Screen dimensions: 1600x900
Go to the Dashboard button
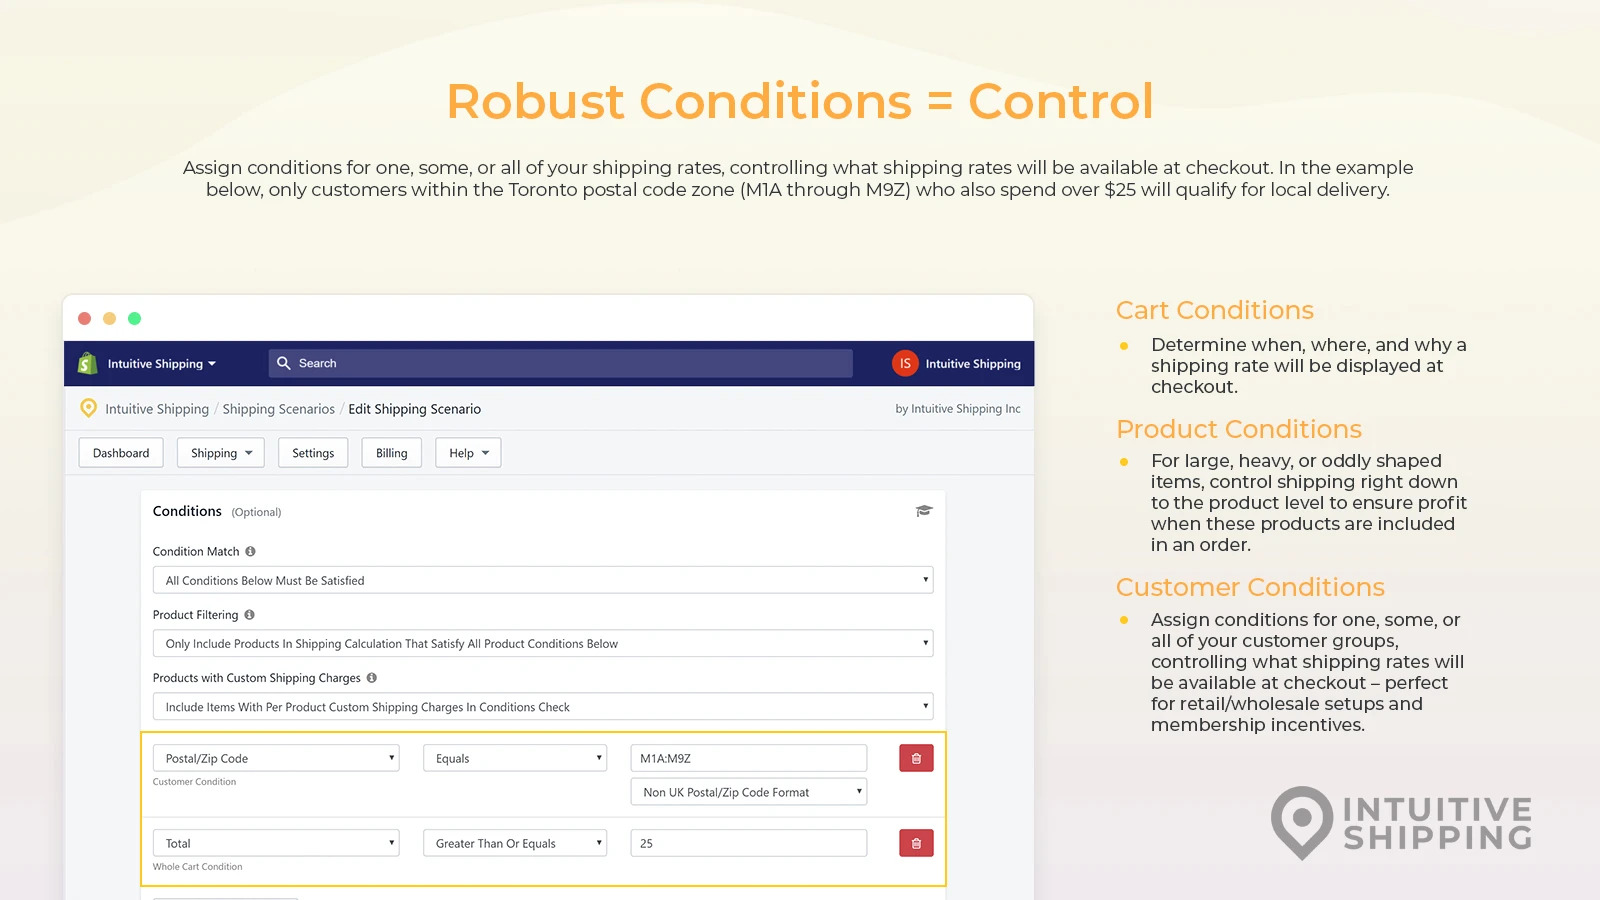coord(121,453)
